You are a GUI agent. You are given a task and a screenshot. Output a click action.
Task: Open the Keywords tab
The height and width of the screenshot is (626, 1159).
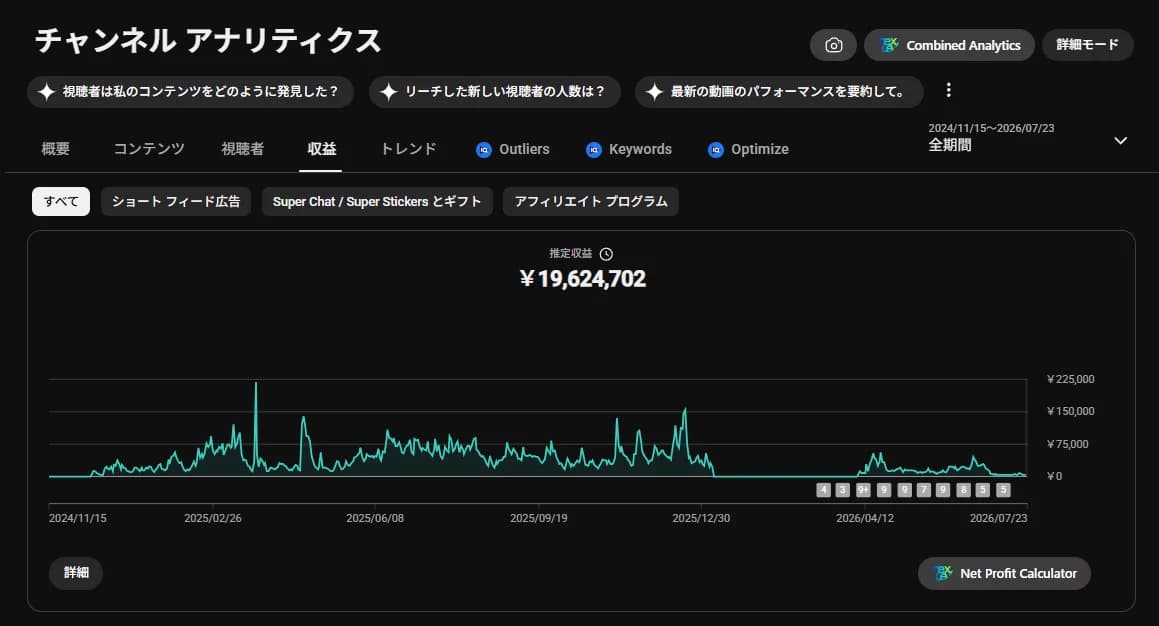click(x=629, y=149)
